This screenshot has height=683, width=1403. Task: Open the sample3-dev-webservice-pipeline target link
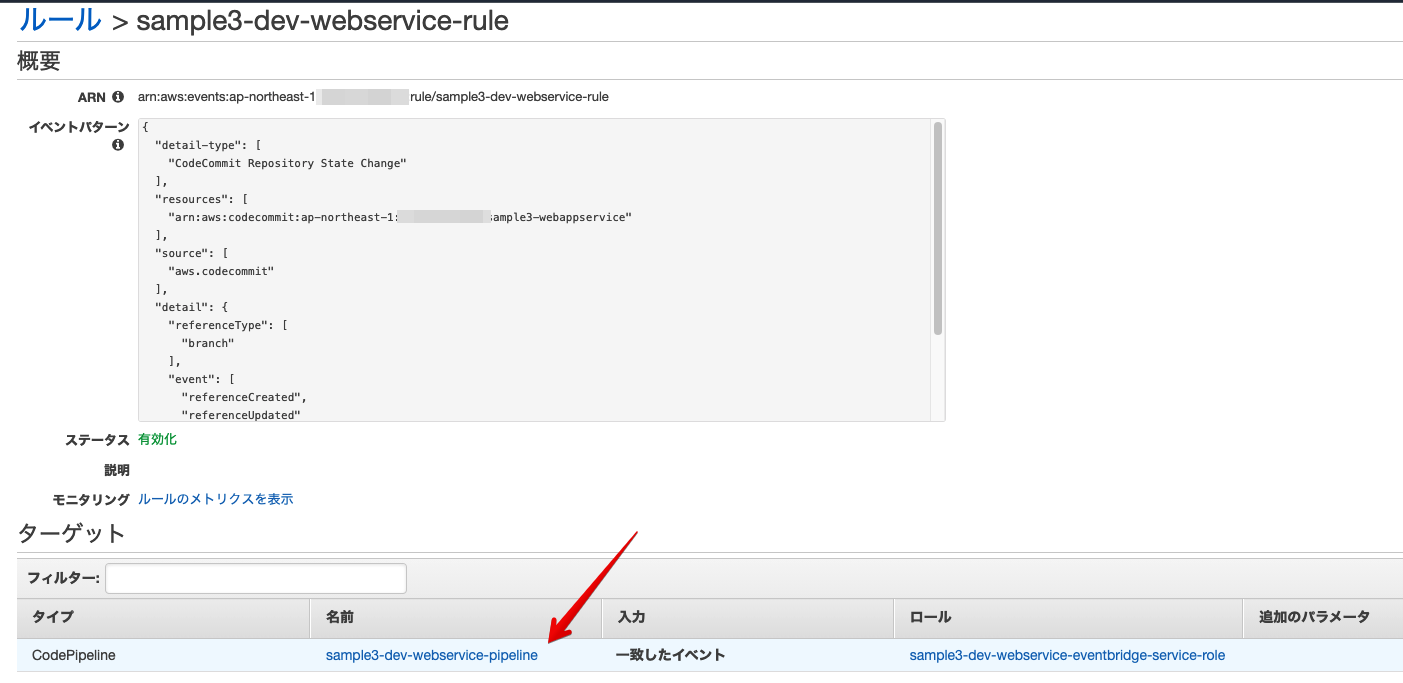pyautogui.click(x=431, y=655)
